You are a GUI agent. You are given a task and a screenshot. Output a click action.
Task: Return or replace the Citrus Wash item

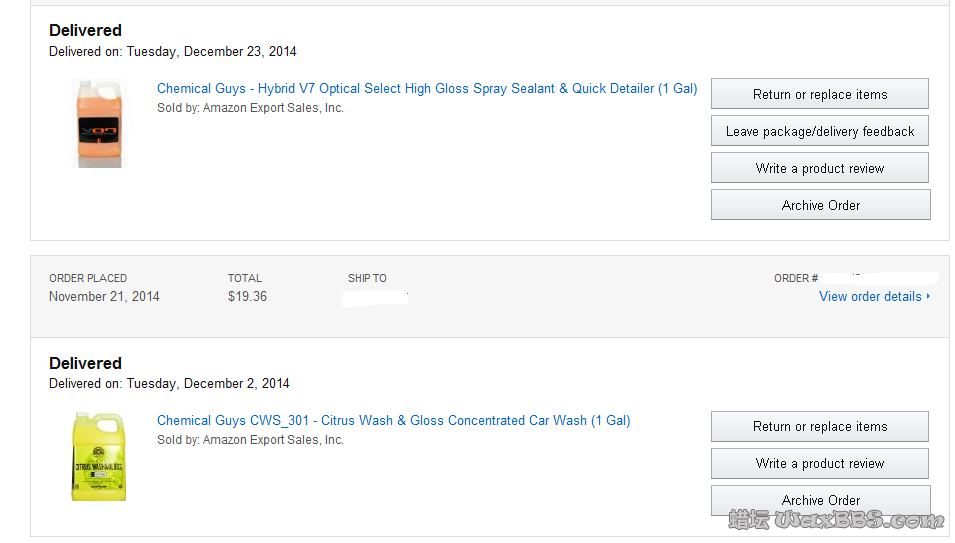coord(819,426)
